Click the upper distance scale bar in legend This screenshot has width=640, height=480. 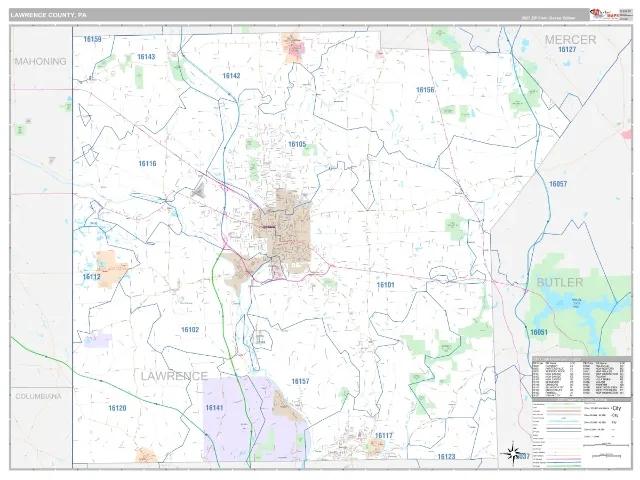(606, 444)
